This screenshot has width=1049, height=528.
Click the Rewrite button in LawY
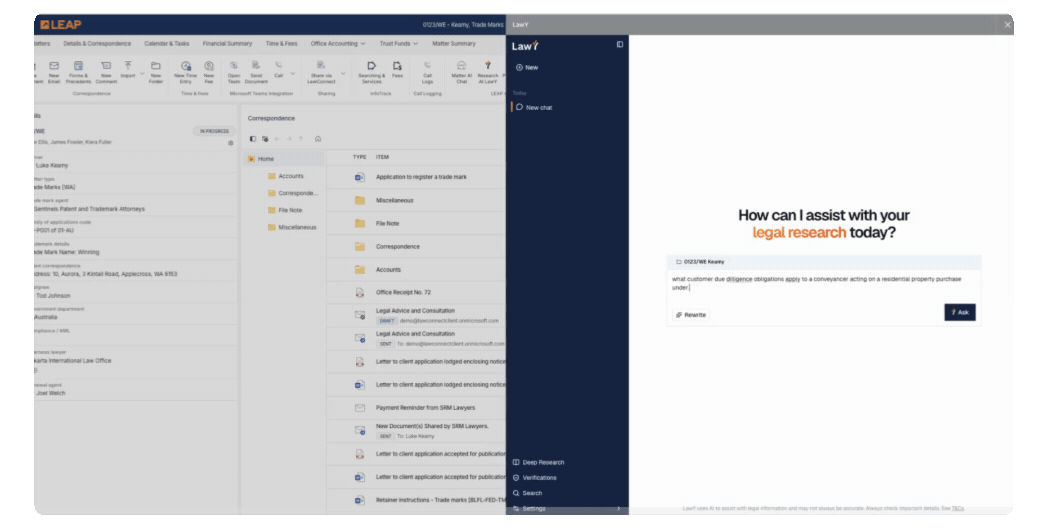[x=691, y=315]
